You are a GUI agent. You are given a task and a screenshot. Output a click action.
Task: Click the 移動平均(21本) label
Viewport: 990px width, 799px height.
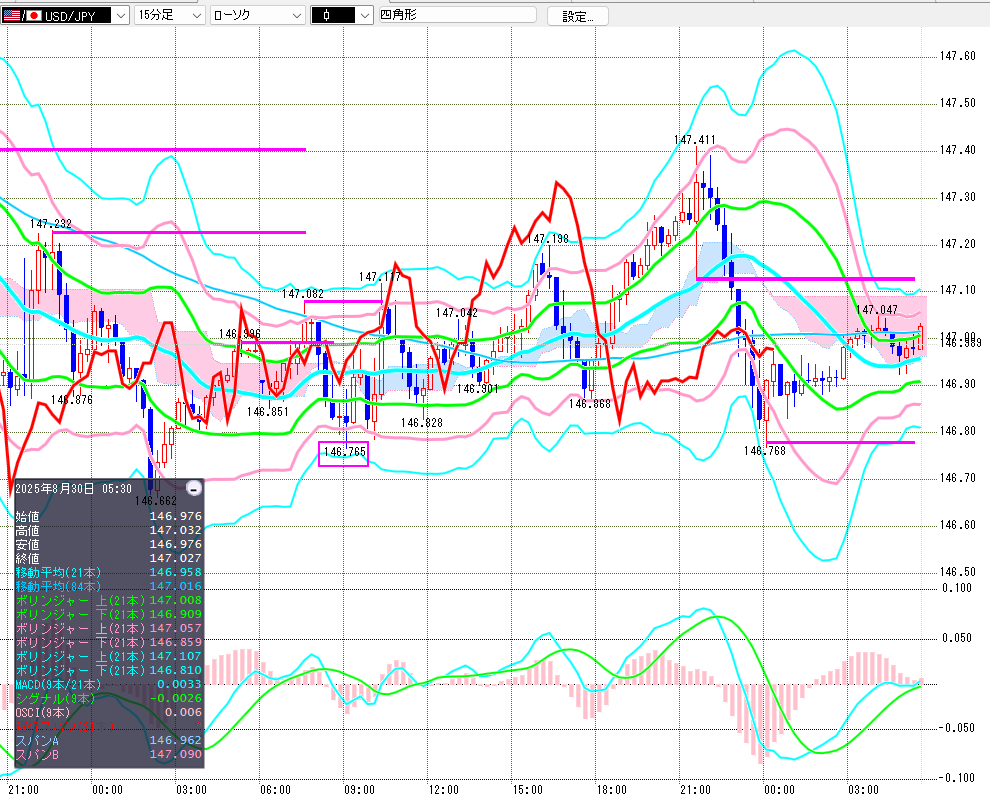[x=58, y=572]
